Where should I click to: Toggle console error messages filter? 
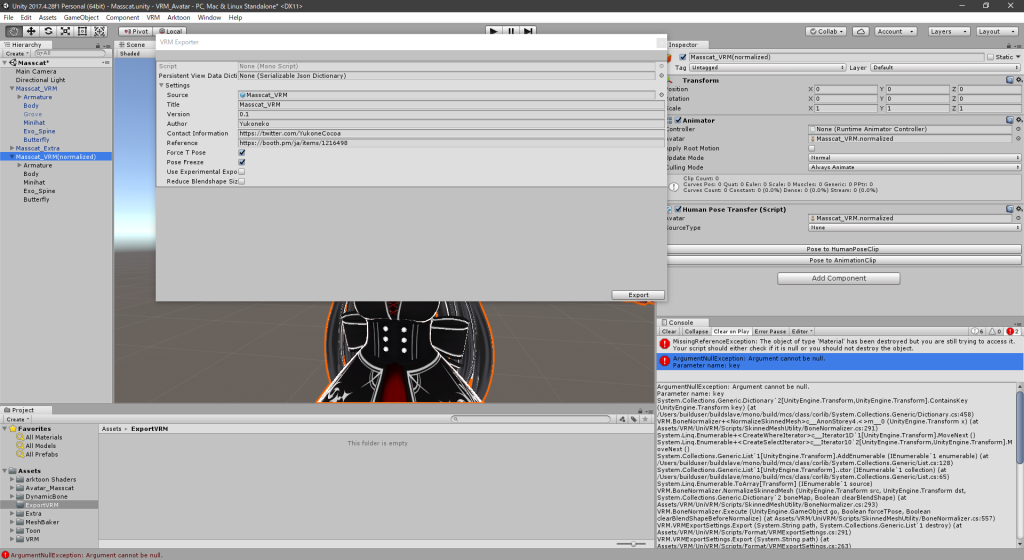[1013, 332]
